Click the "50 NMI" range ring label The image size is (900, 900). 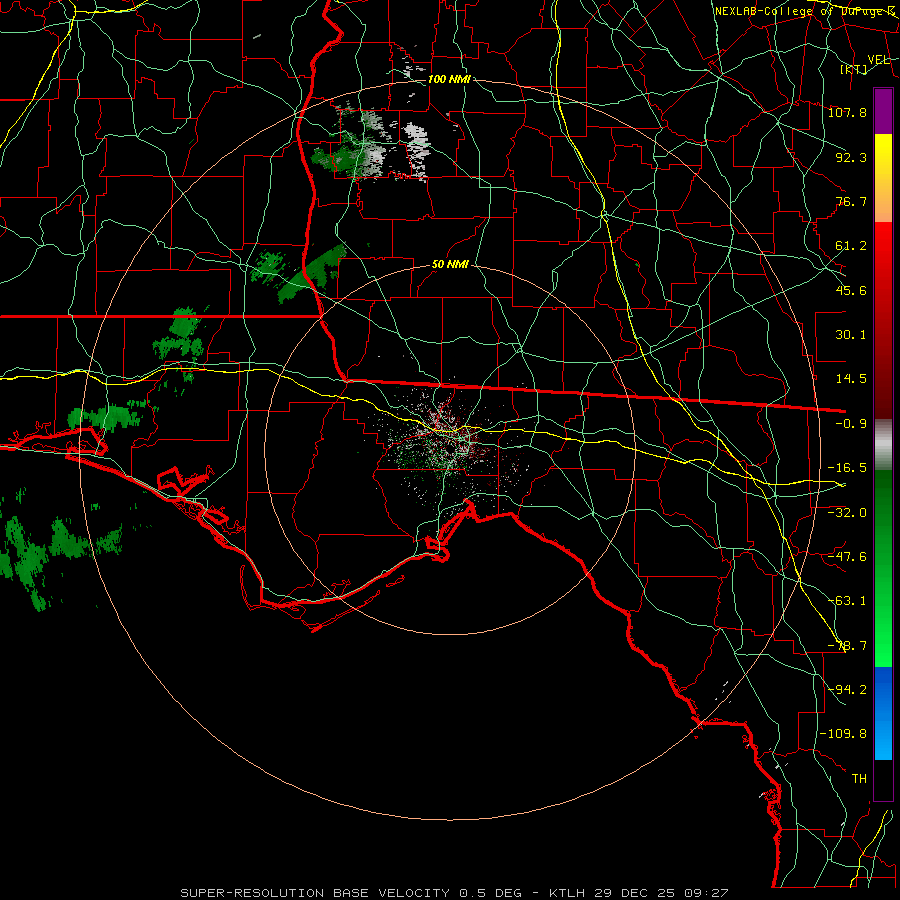[450, 265]
